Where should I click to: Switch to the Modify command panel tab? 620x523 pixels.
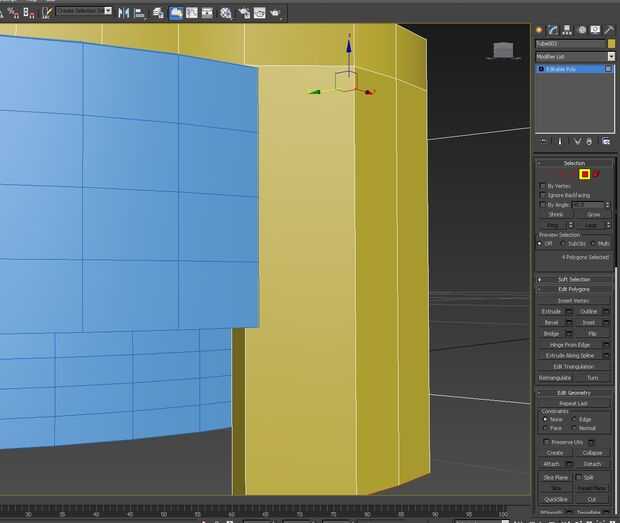click(x=553, y=30)
